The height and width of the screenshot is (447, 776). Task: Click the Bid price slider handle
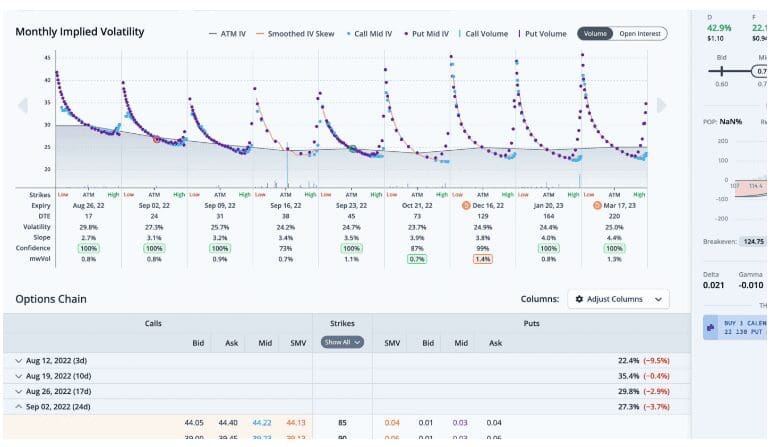point(721,71)
